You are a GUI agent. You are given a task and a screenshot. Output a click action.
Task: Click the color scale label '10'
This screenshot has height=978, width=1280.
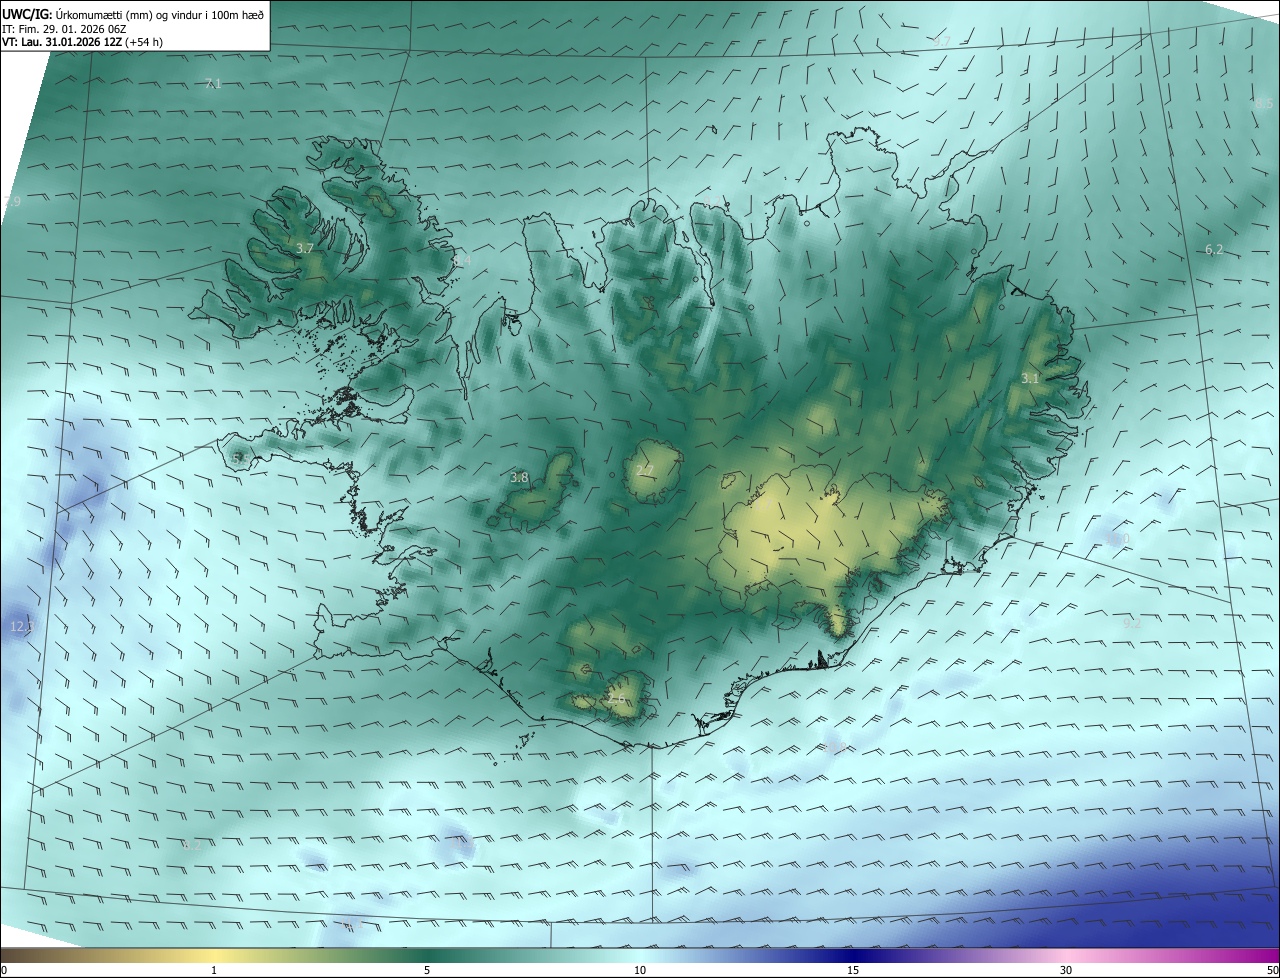point(640,970)
